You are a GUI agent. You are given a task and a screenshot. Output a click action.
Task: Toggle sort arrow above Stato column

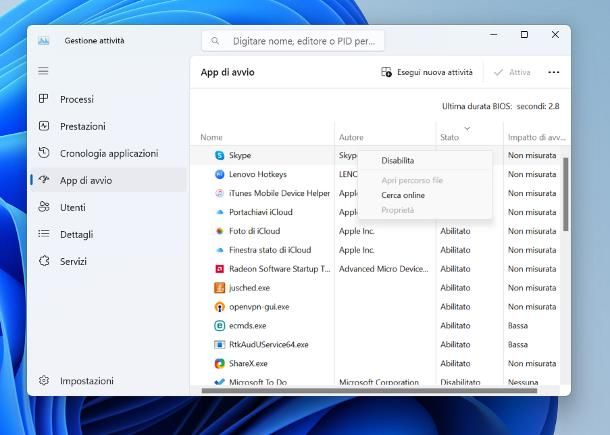(467, 128)
